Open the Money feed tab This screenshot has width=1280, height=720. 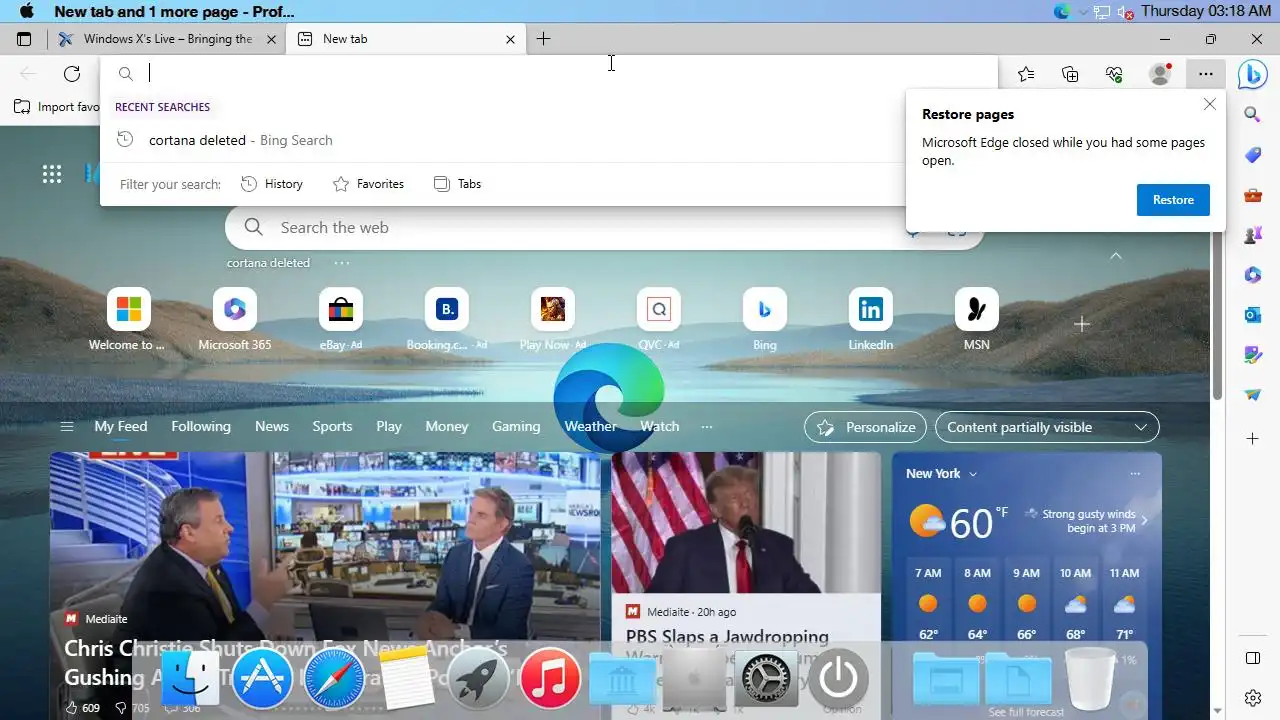pyautogui.click(x=447, y=426)
